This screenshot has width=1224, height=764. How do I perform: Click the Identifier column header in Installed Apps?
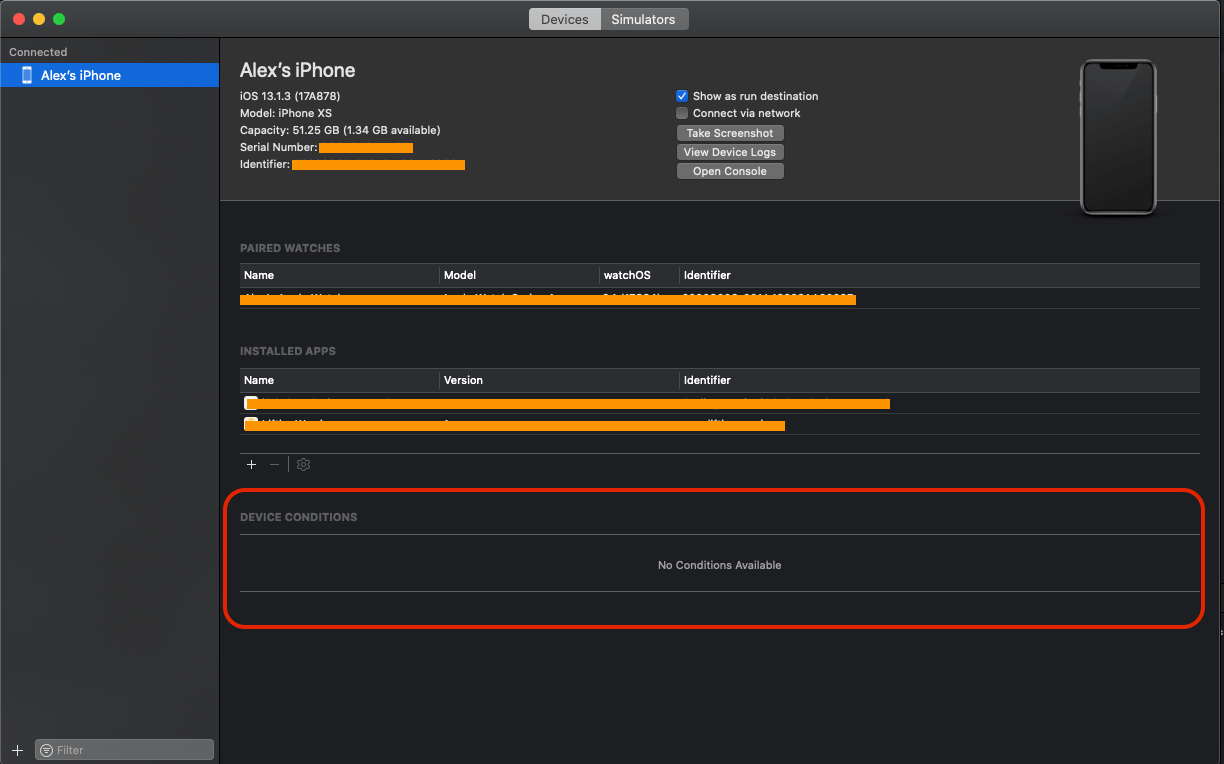pos(707,380)
